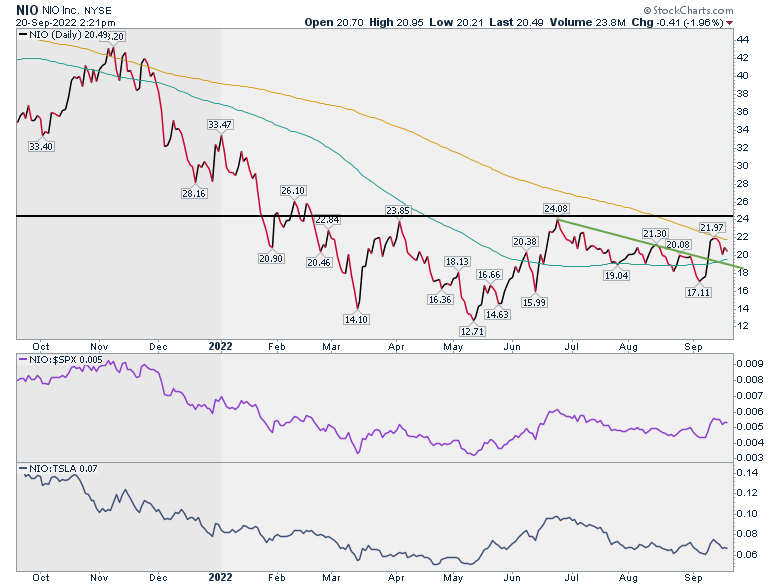Select the 22.84 price label
This screenshot has height=586, width=780.
pos(327,219)
